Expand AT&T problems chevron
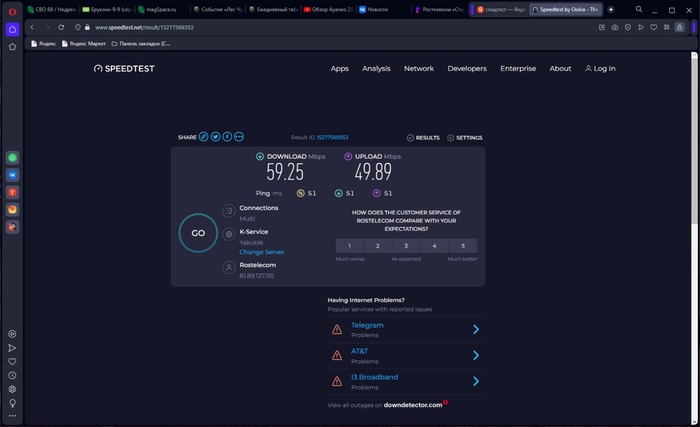 (x=476, y=355)
